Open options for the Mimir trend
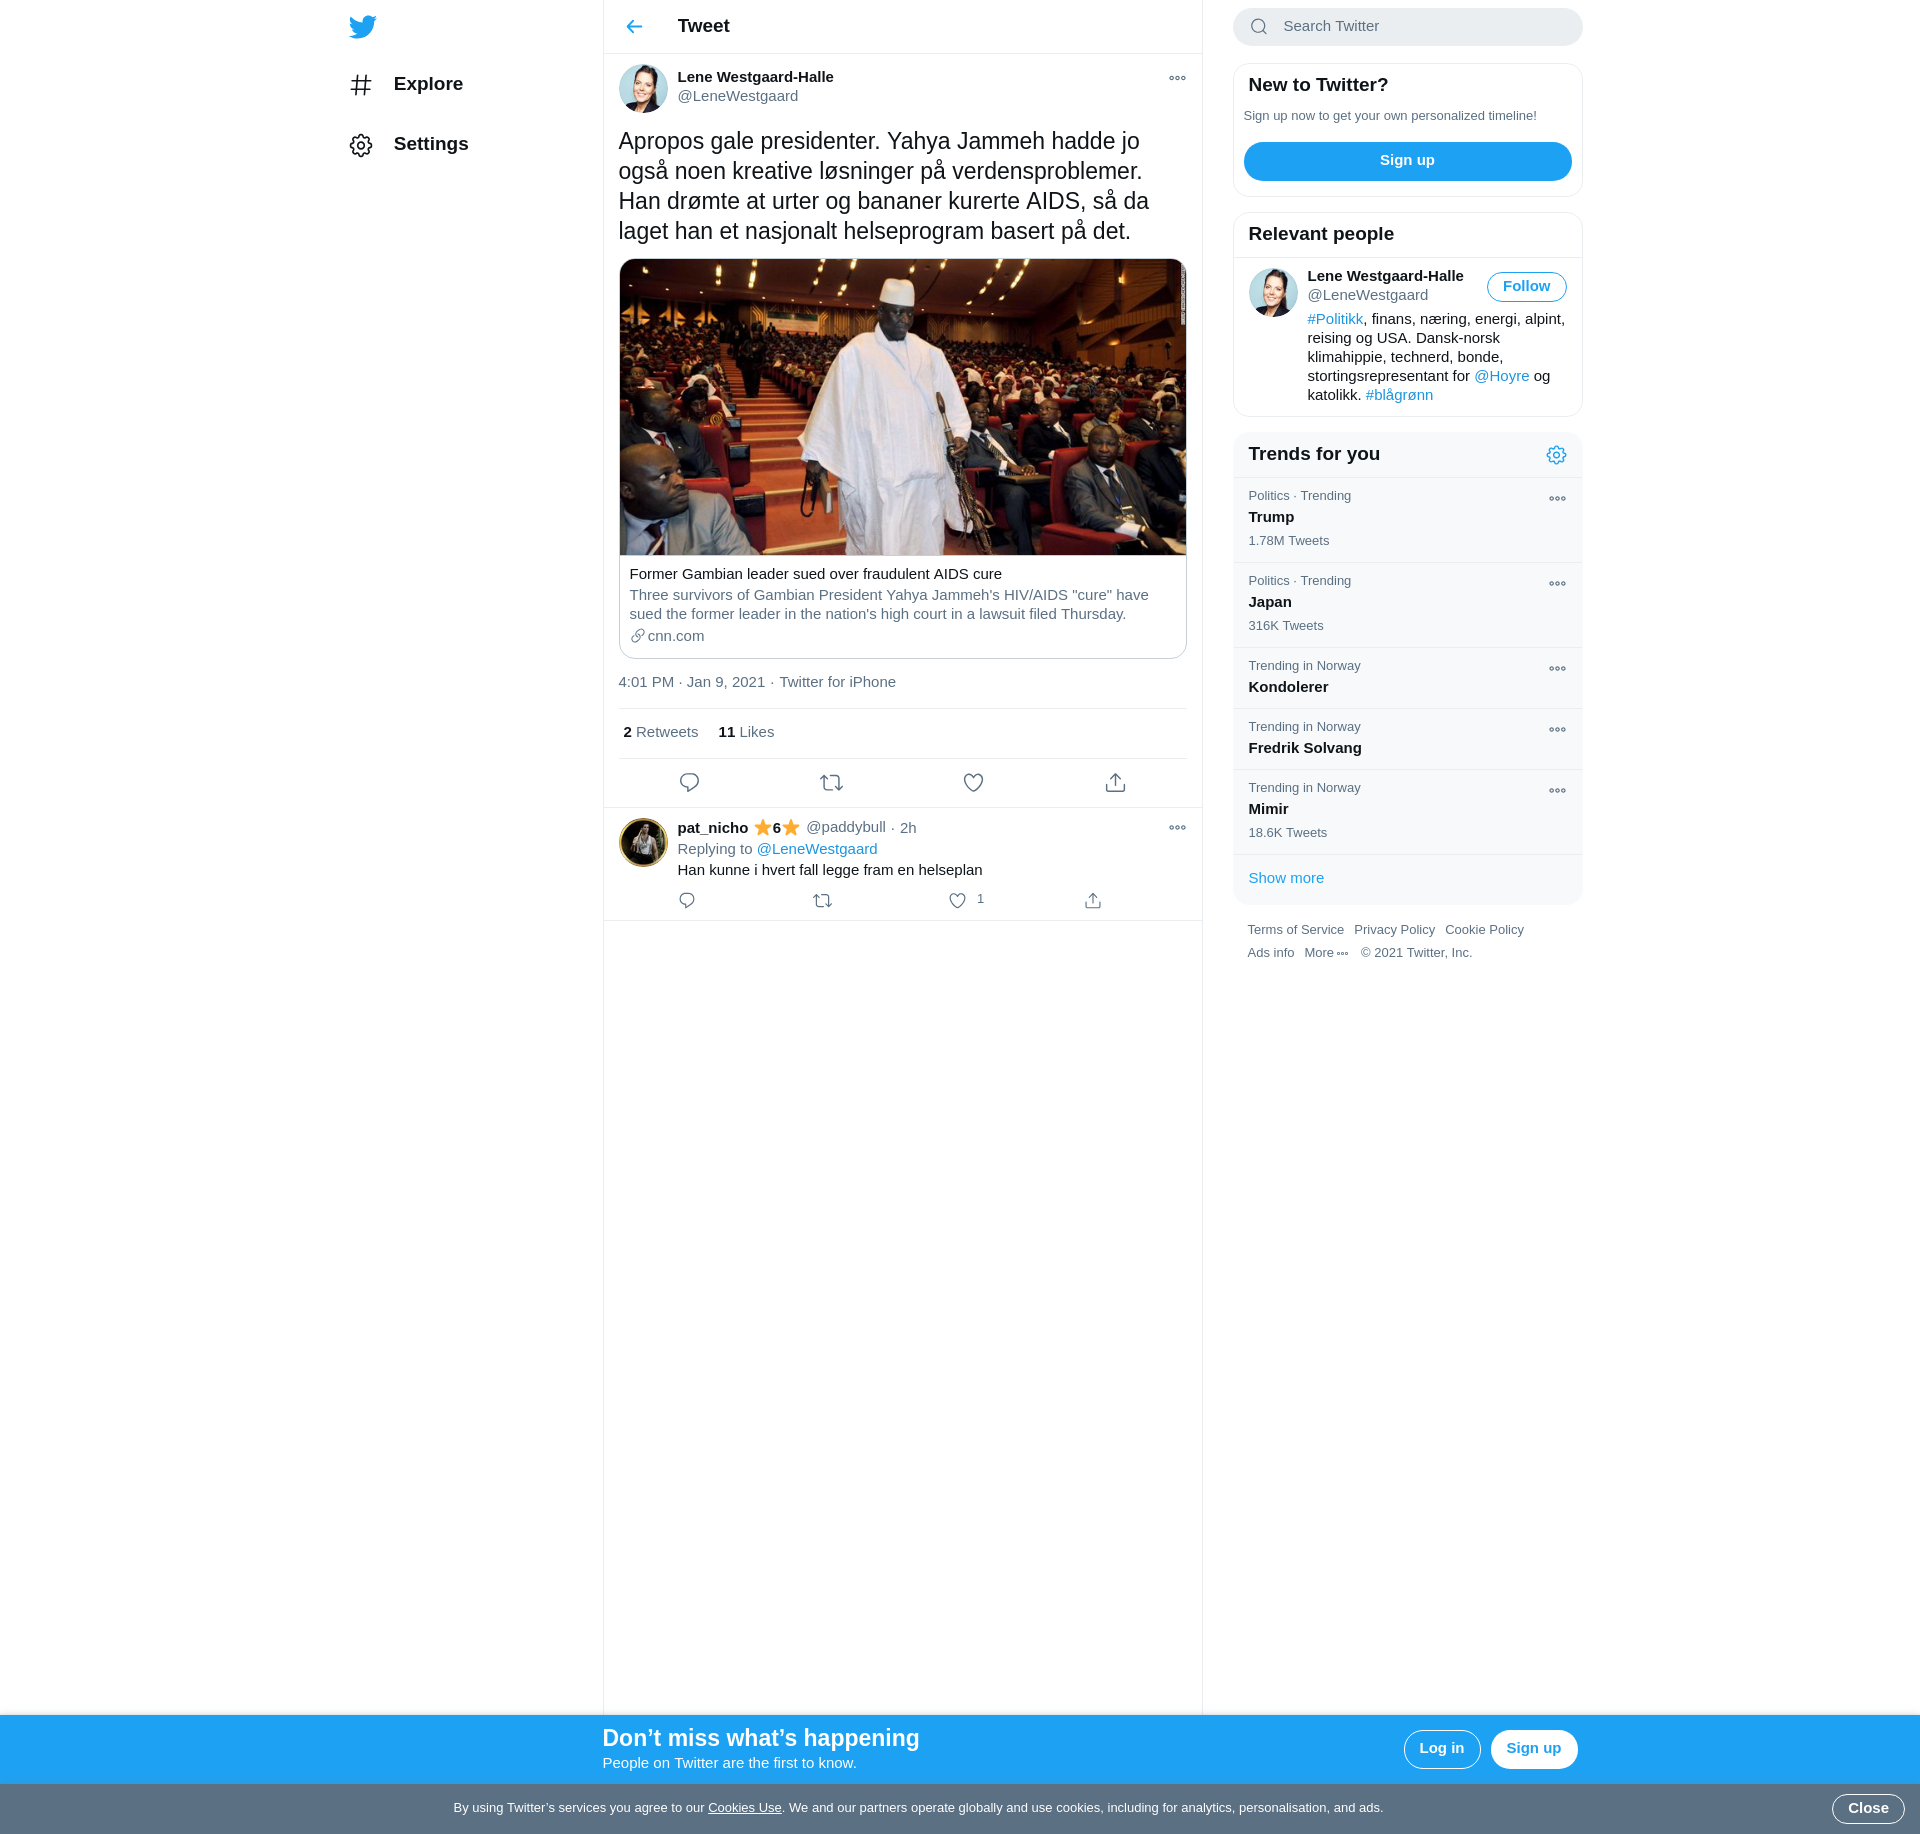This screenshot has height=1834, width=1920. click(1557, 791)
